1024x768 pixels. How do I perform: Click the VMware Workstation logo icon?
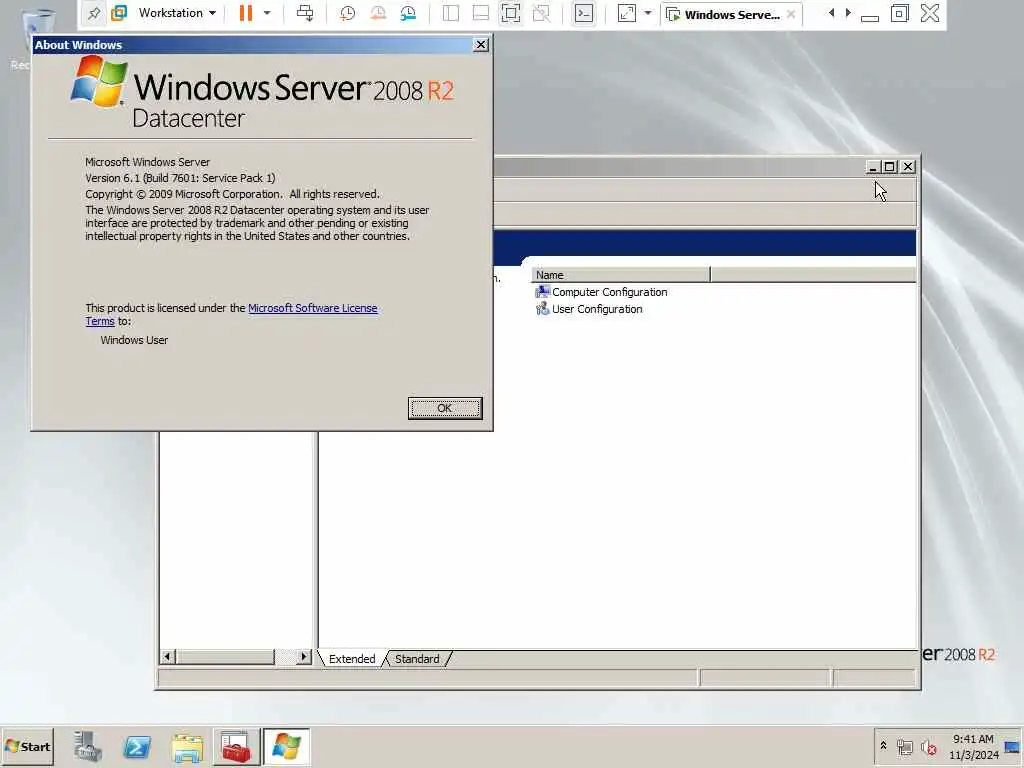pos(119,13)
